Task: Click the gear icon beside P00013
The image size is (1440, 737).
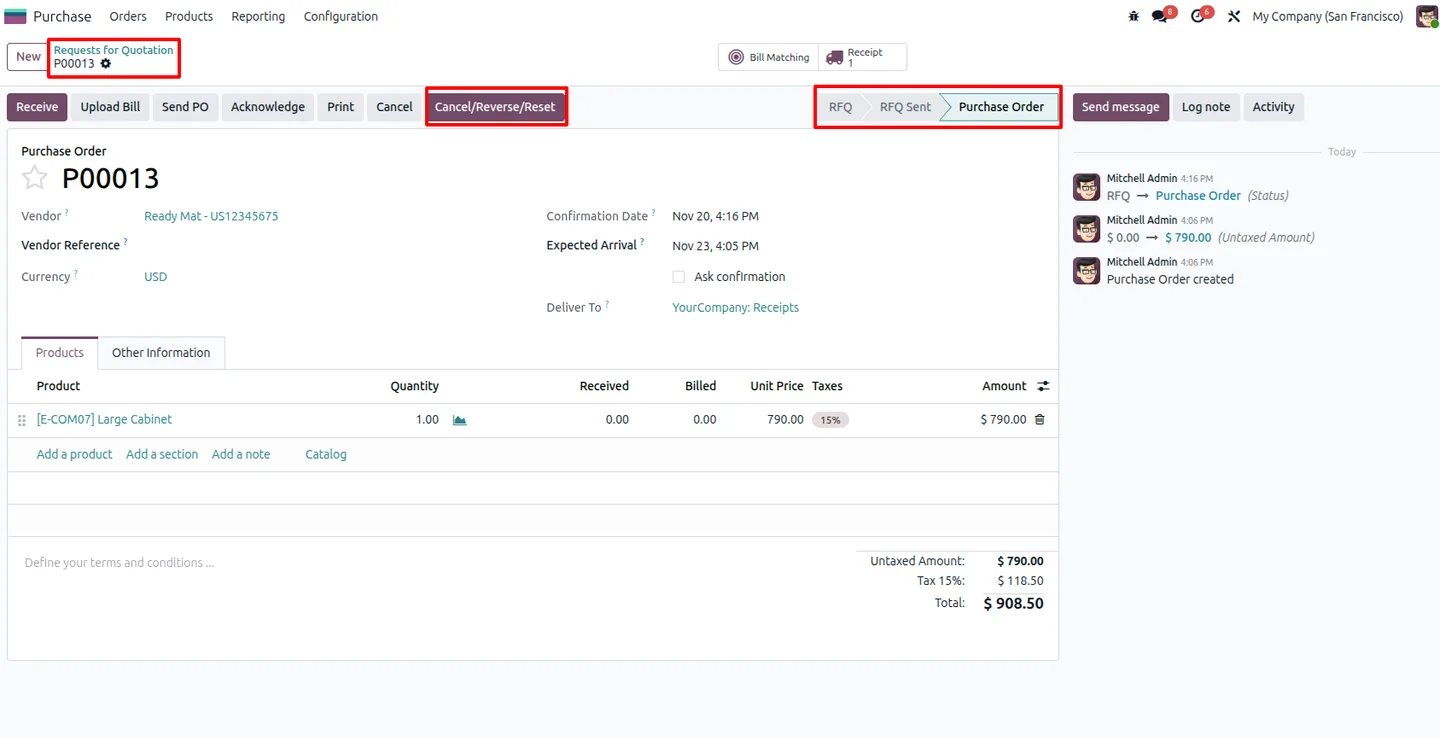Action: click(x=106, y=64)
